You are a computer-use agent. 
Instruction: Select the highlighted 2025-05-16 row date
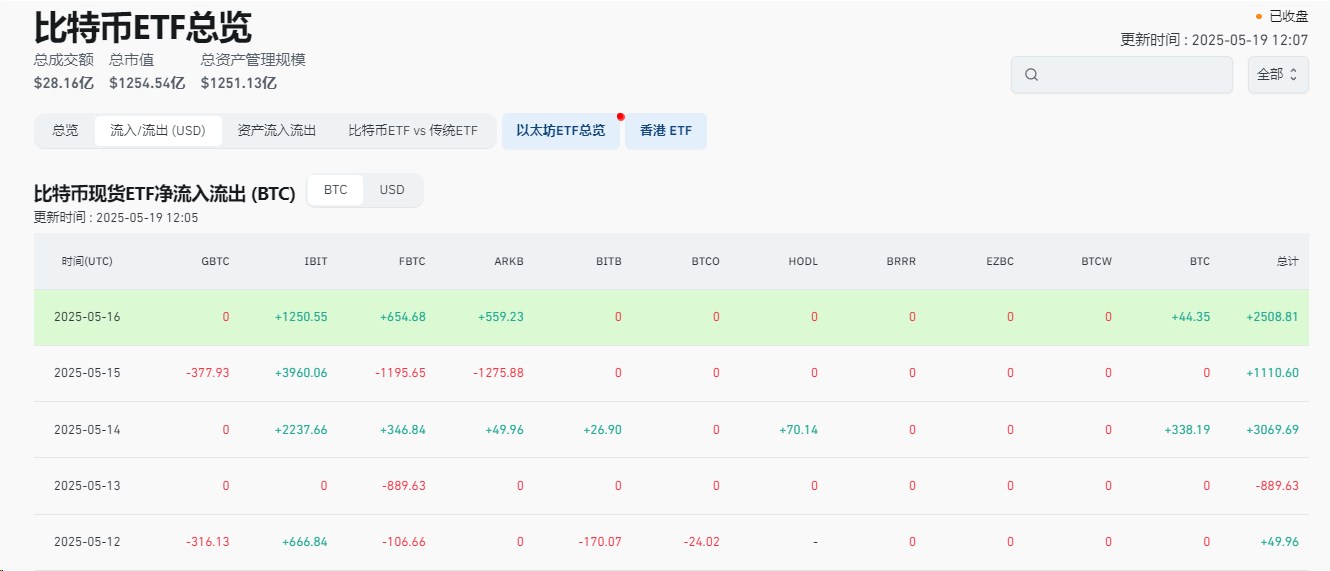[x=87, y=317]
